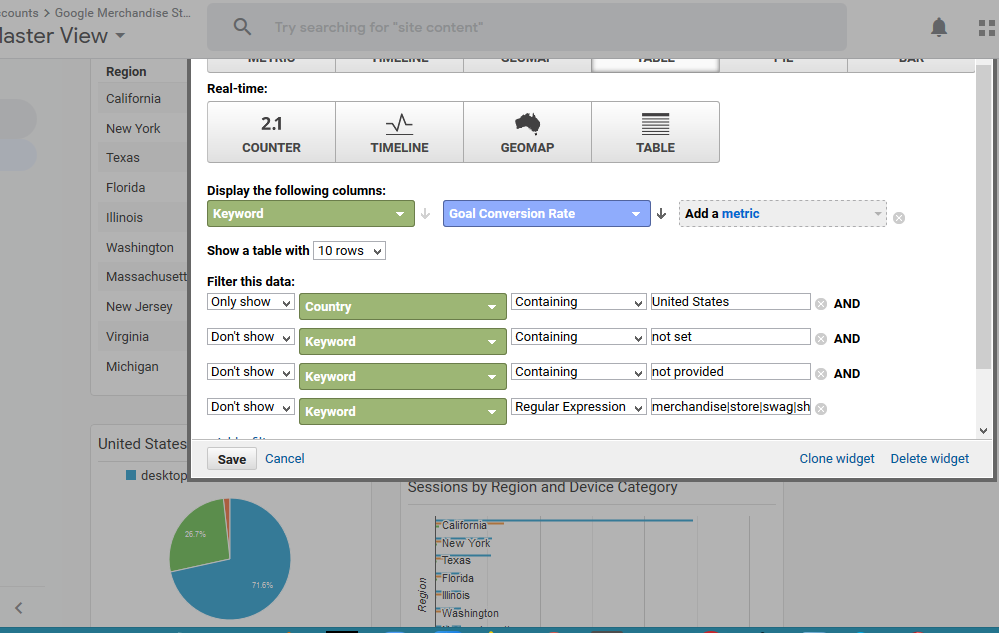Screen dimensions: 999x633
Task: Open the 'Only show' filter mode dropdown
Action: 250,302
